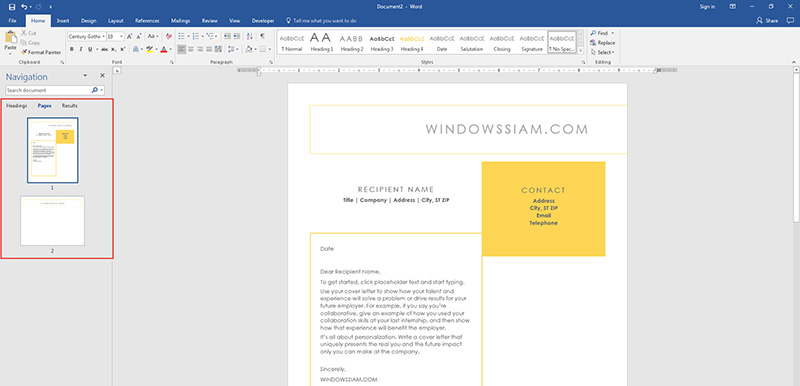Screen dimensions: 800x386
Task: Open the font size dropdown
Action: coord(121,37)
